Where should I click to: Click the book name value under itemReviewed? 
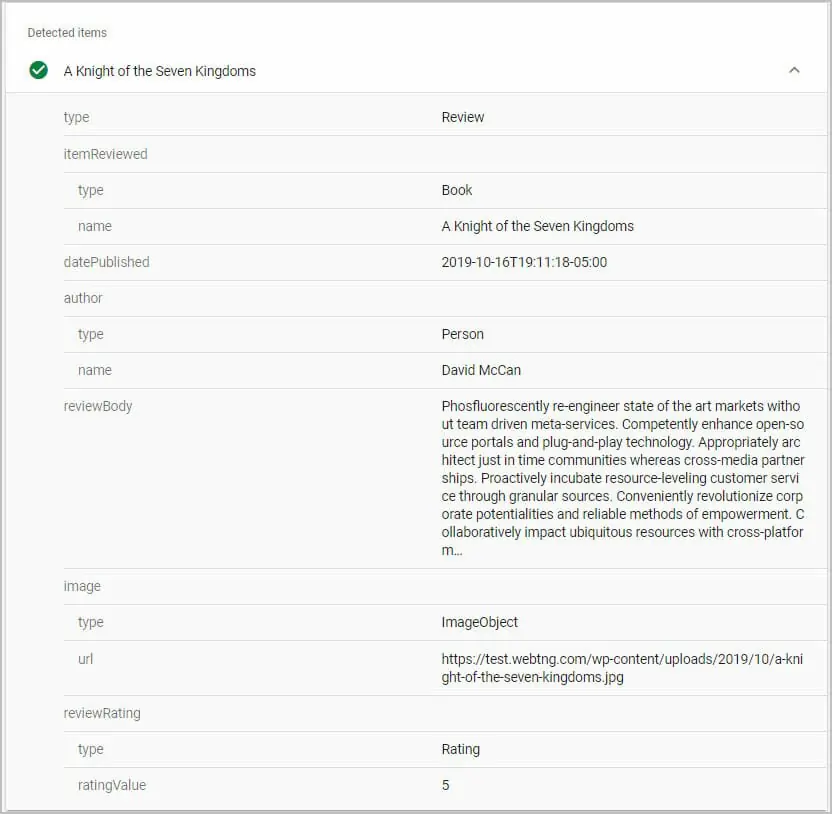[x=537, y=226]
